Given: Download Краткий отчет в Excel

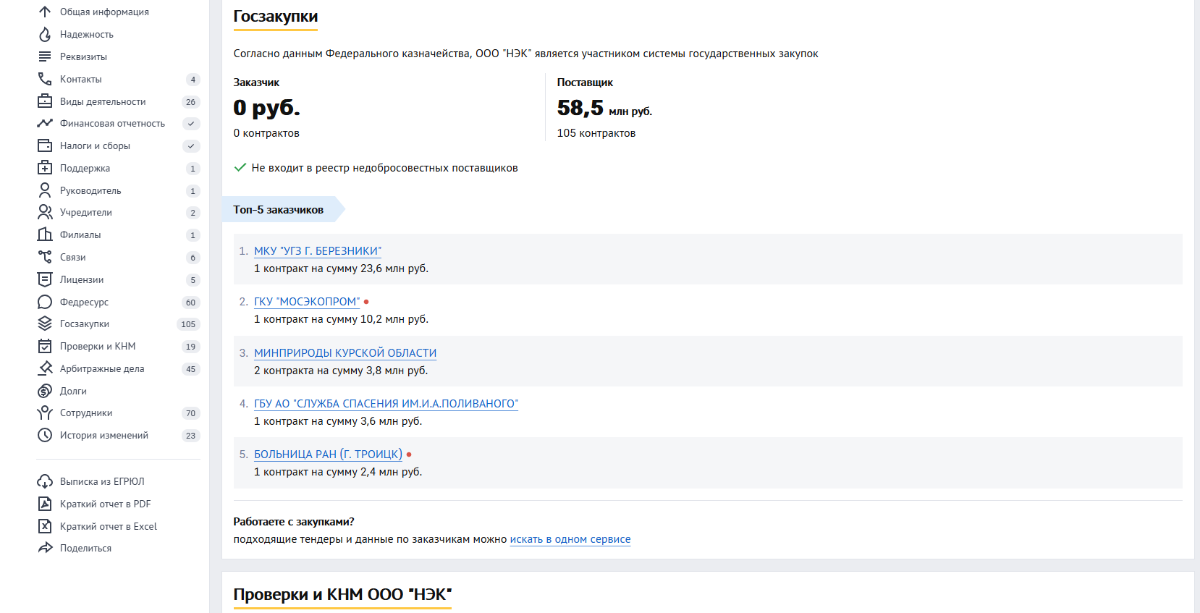Looking at the screenshot, I should pyautogui.click(x=108, y=526).
